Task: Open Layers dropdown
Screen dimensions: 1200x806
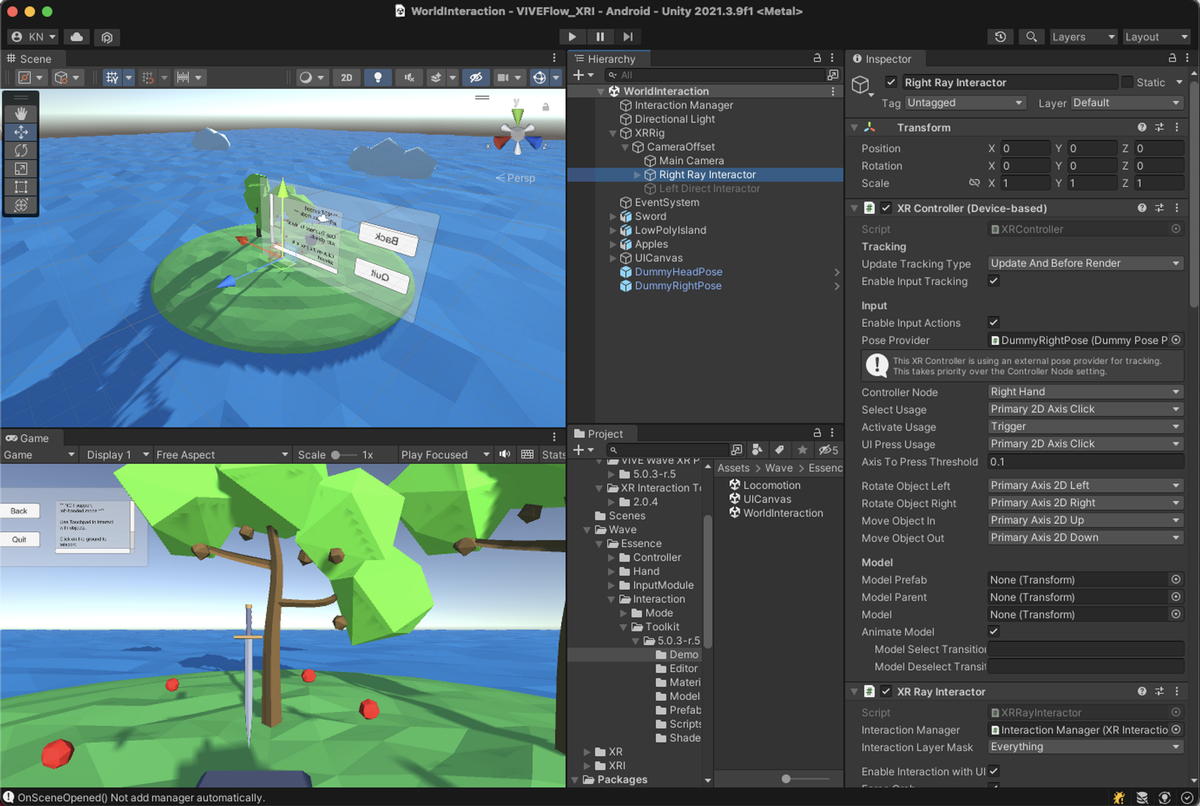Action: pyautogui.click(x=1083, y=37)
